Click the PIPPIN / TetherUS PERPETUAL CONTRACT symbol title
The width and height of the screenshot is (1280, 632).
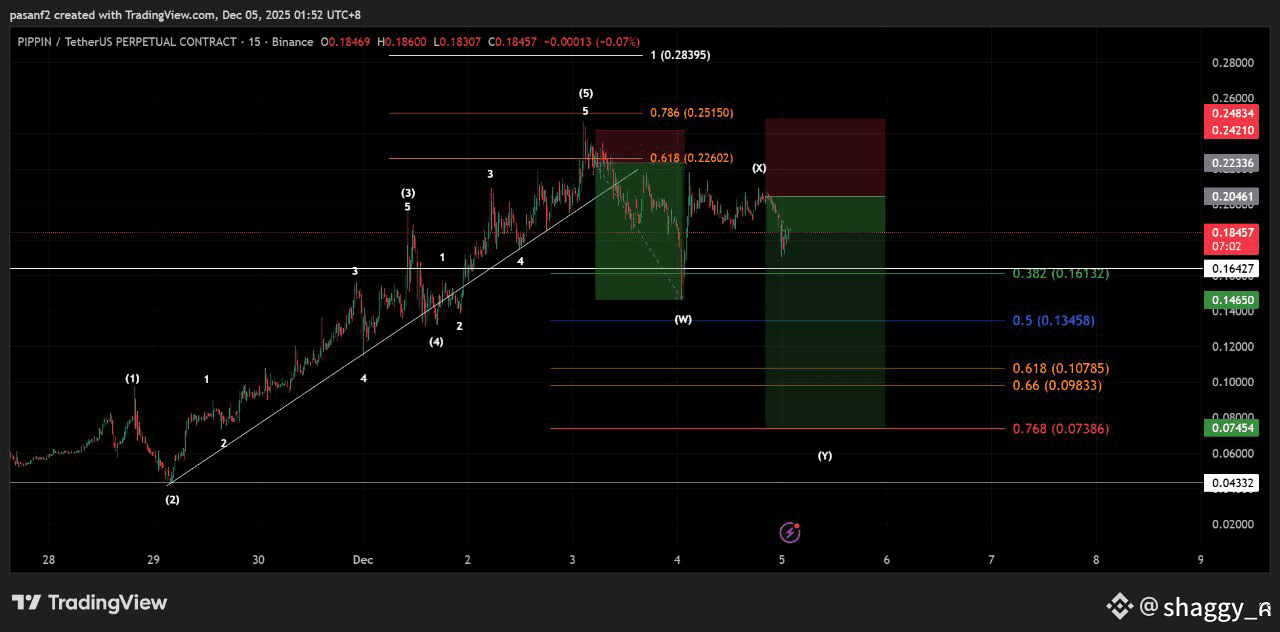127,41
